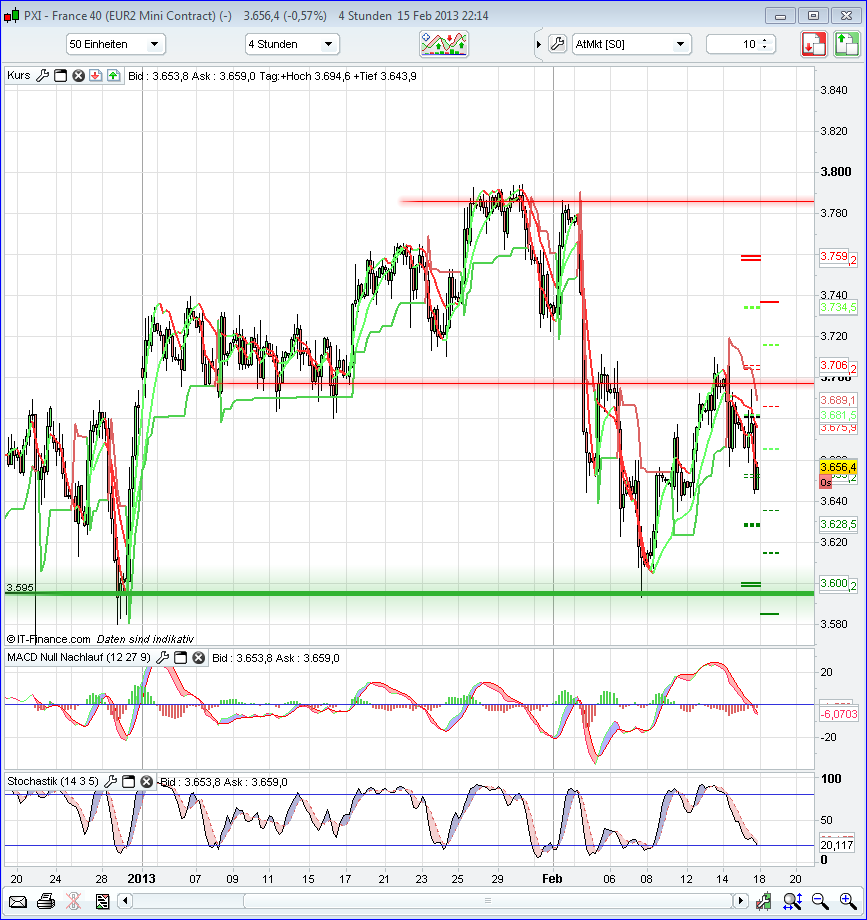The width and height of the screenshot is (867, 920).
Task: Close the Stochastik indicator panel
Action: click(147, 782)
